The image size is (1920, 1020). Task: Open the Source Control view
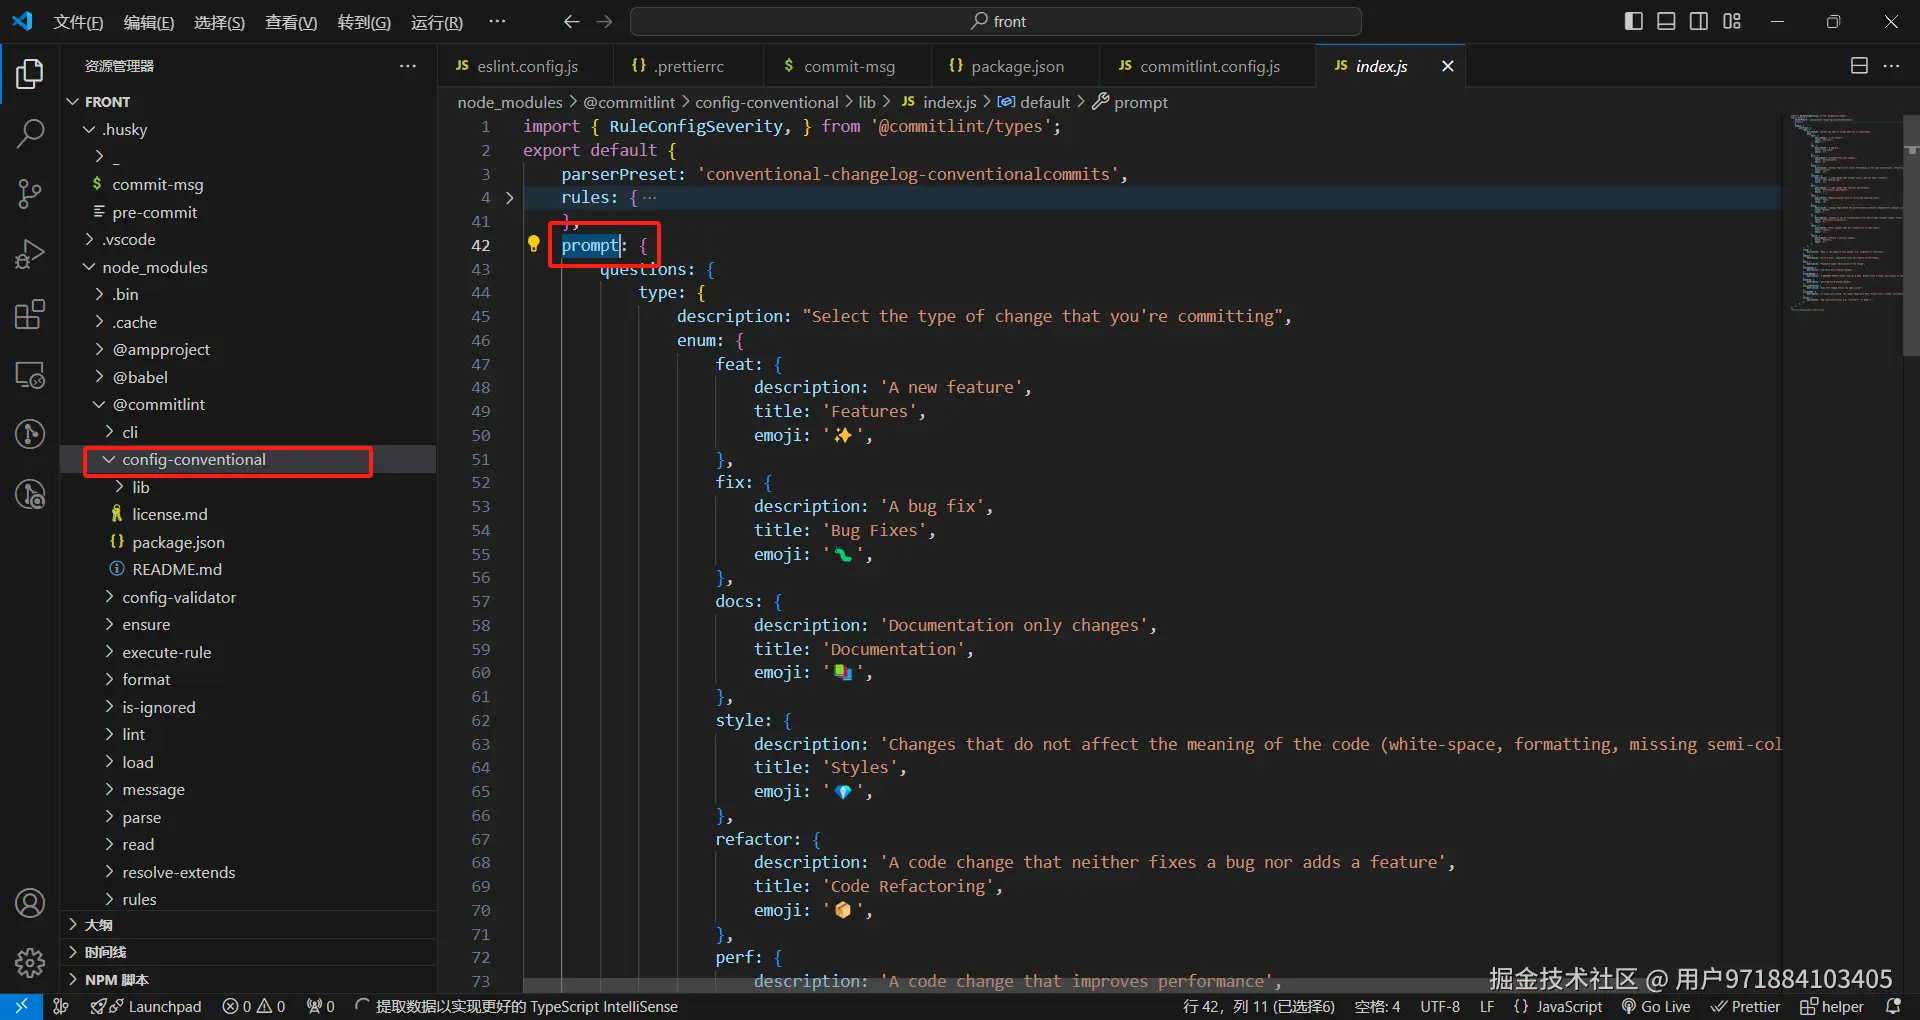click(30, 193)
